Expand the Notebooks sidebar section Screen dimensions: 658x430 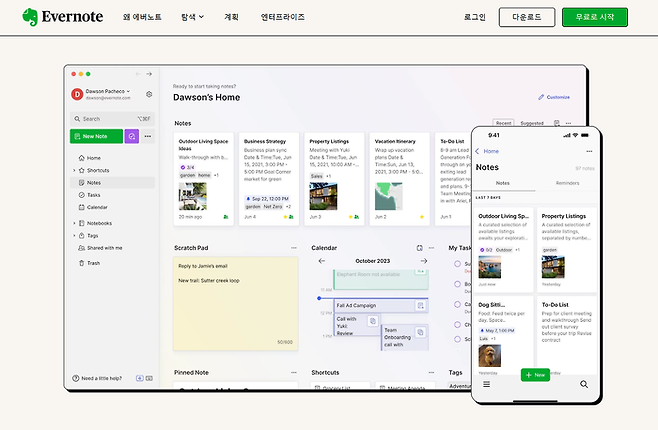pos(74,223)
